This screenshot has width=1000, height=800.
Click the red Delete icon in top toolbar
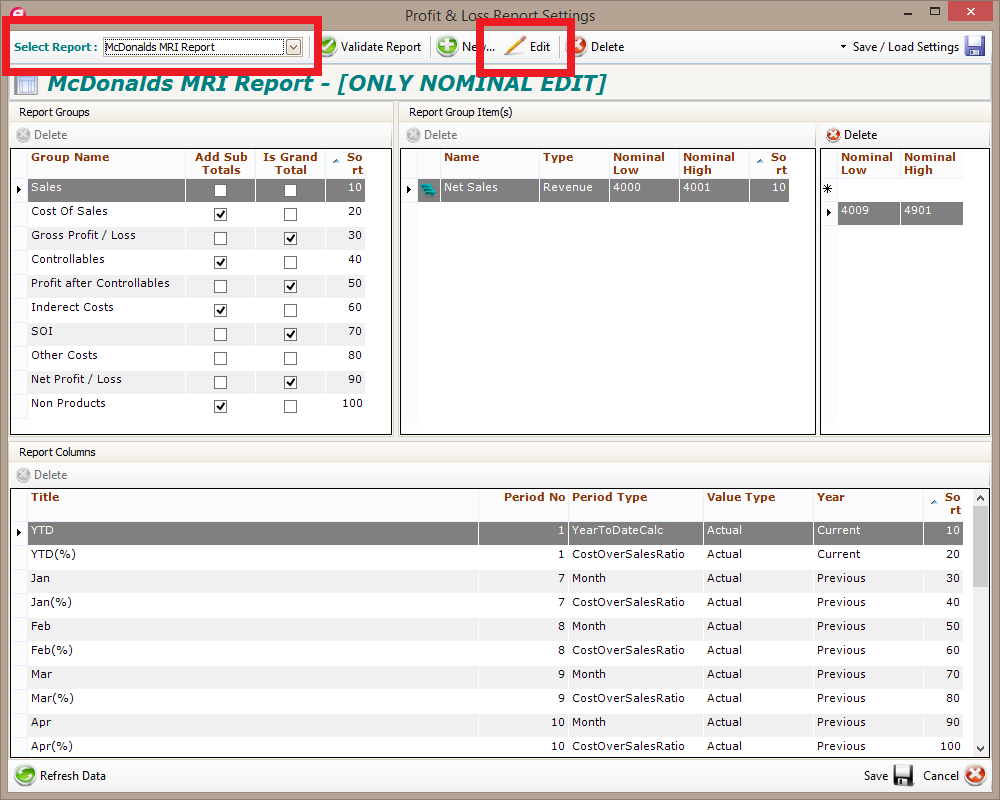tap(578, 47)
